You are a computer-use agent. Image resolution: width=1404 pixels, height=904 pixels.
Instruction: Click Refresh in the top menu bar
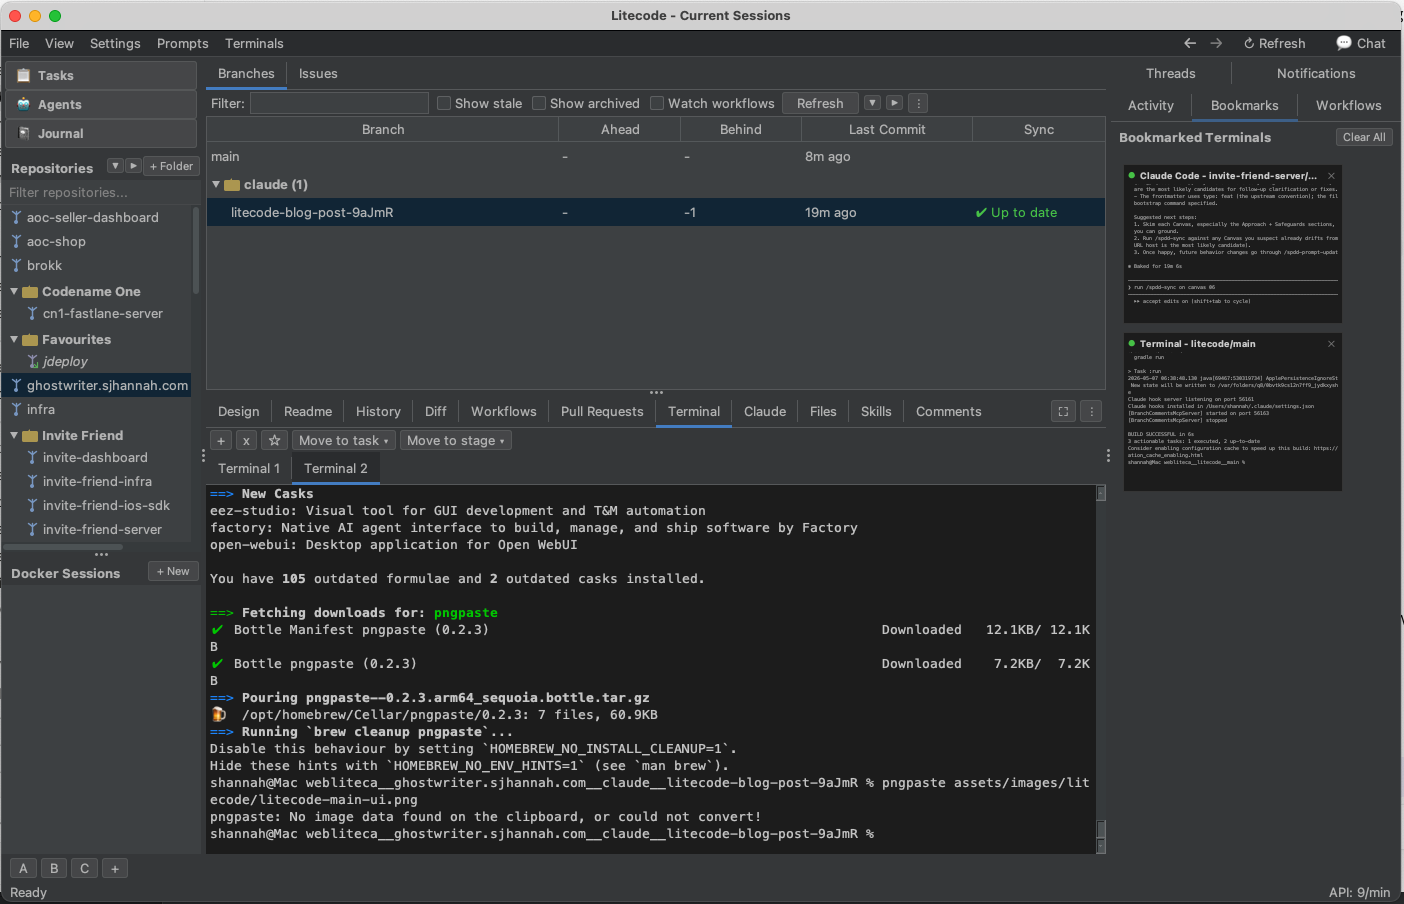point(1275,43)
